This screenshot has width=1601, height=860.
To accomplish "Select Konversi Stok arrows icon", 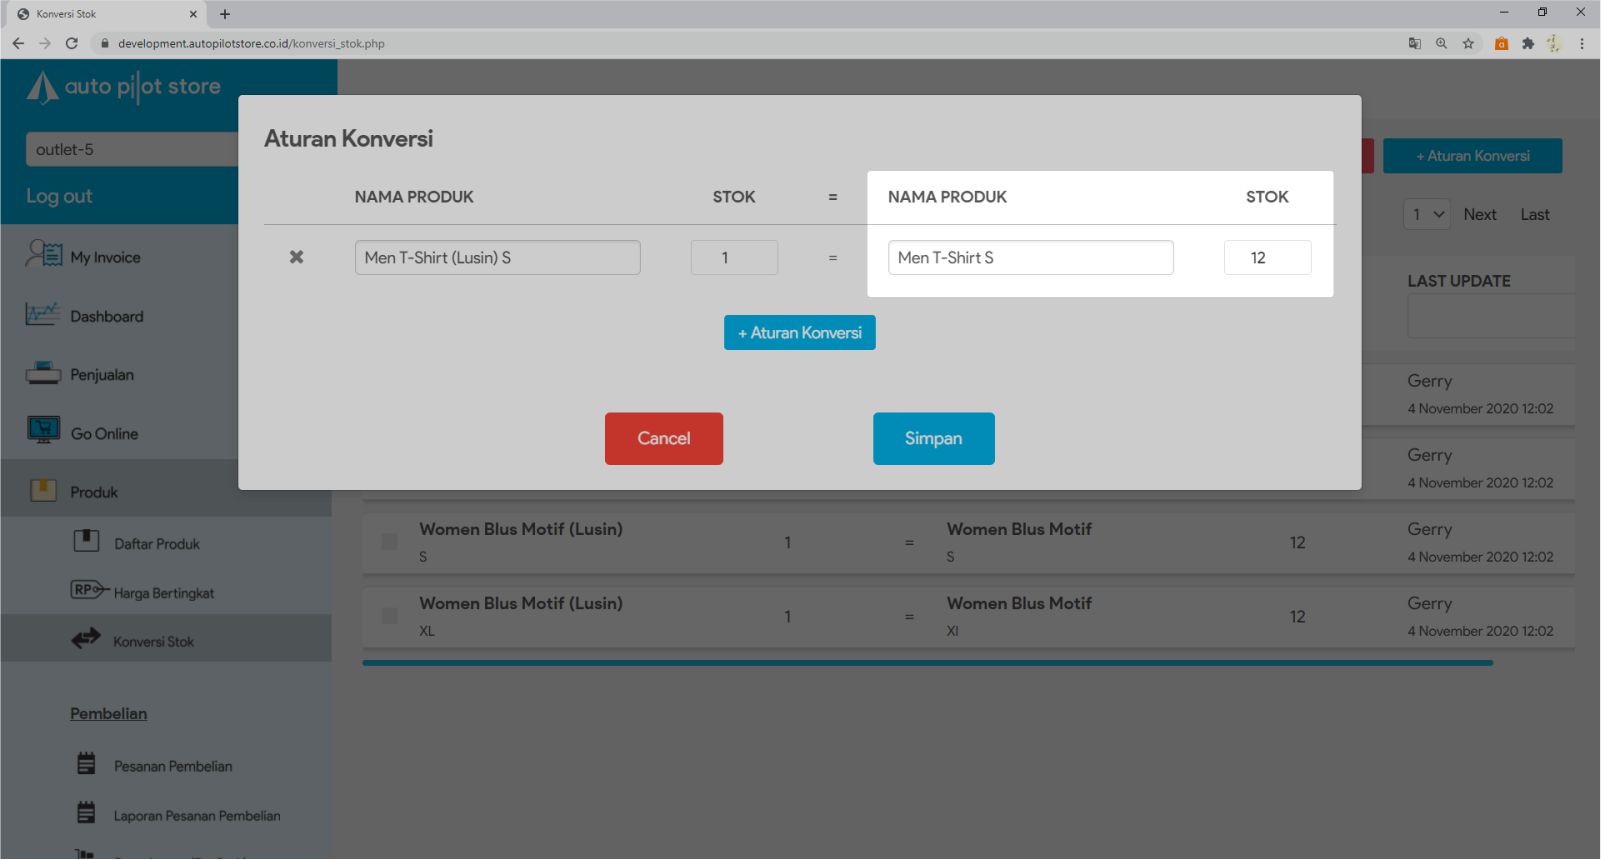I will point(86,638).
